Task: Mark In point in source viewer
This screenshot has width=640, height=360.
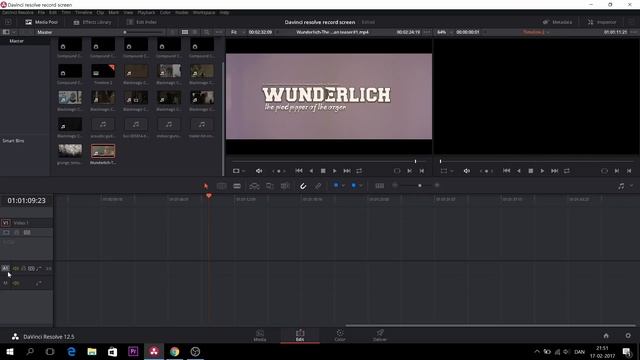Action: (x=409, y=171)
